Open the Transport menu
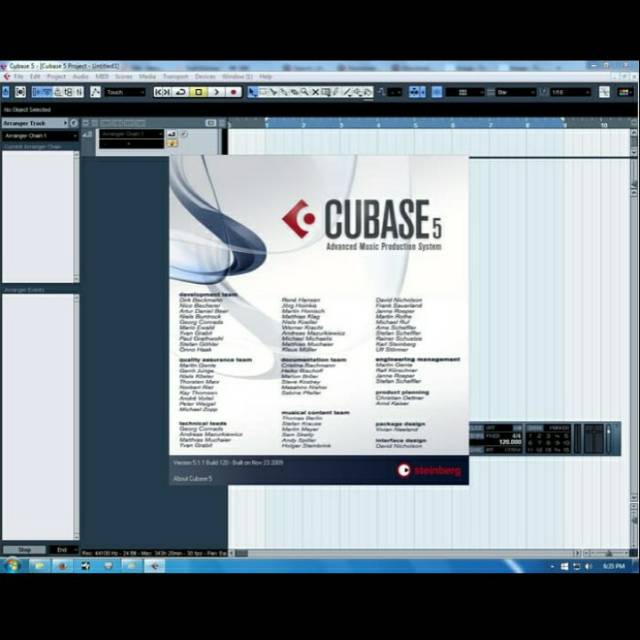The width and height of the screenshot is (640, 640). click(176, 76)
